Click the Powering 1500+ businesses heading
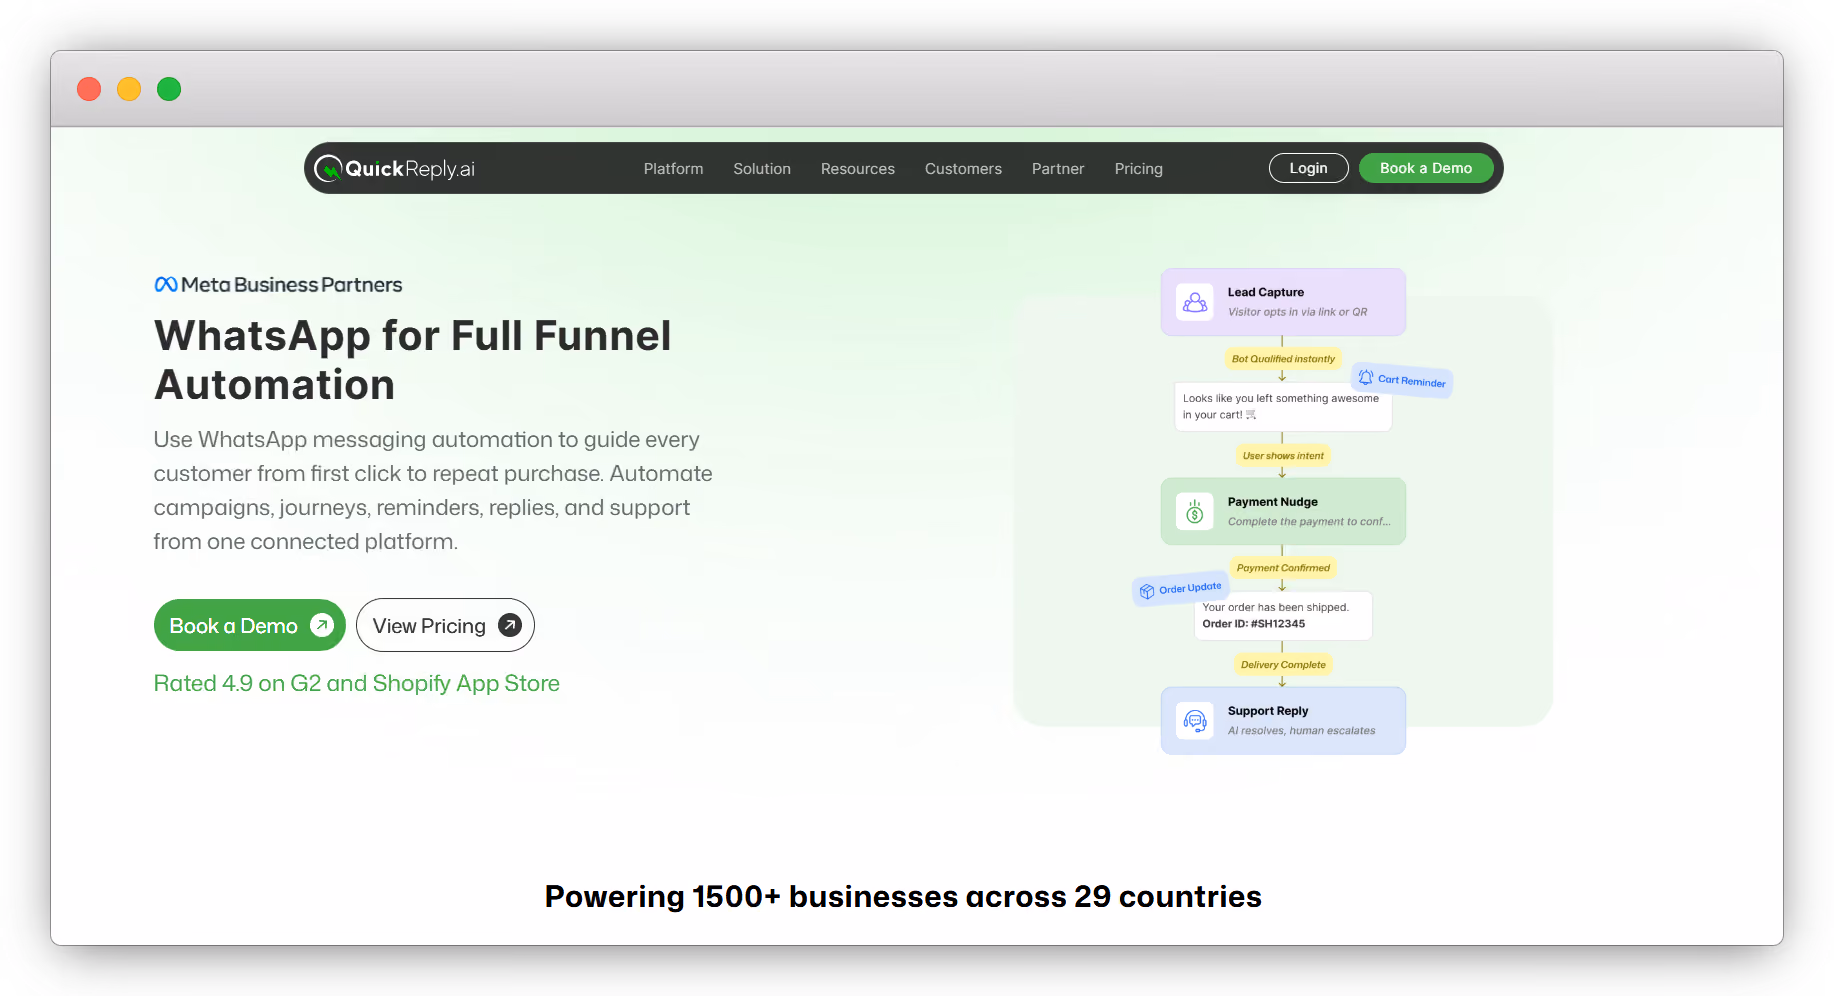Viewport: 1834px width, 996px height. pyautogui.click(x=903, y=897)
